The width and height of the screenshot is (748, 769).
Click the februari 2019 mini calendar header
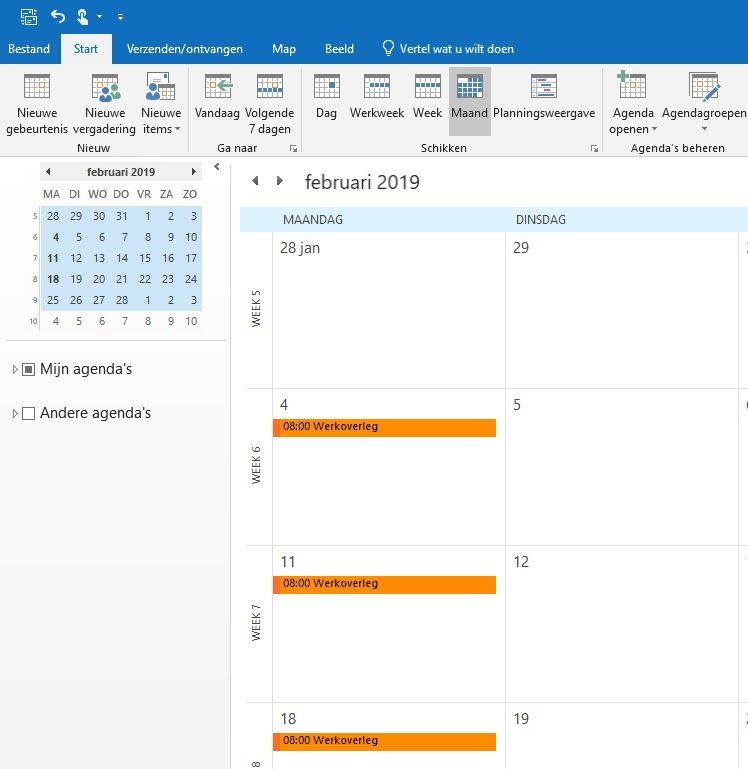121,172
